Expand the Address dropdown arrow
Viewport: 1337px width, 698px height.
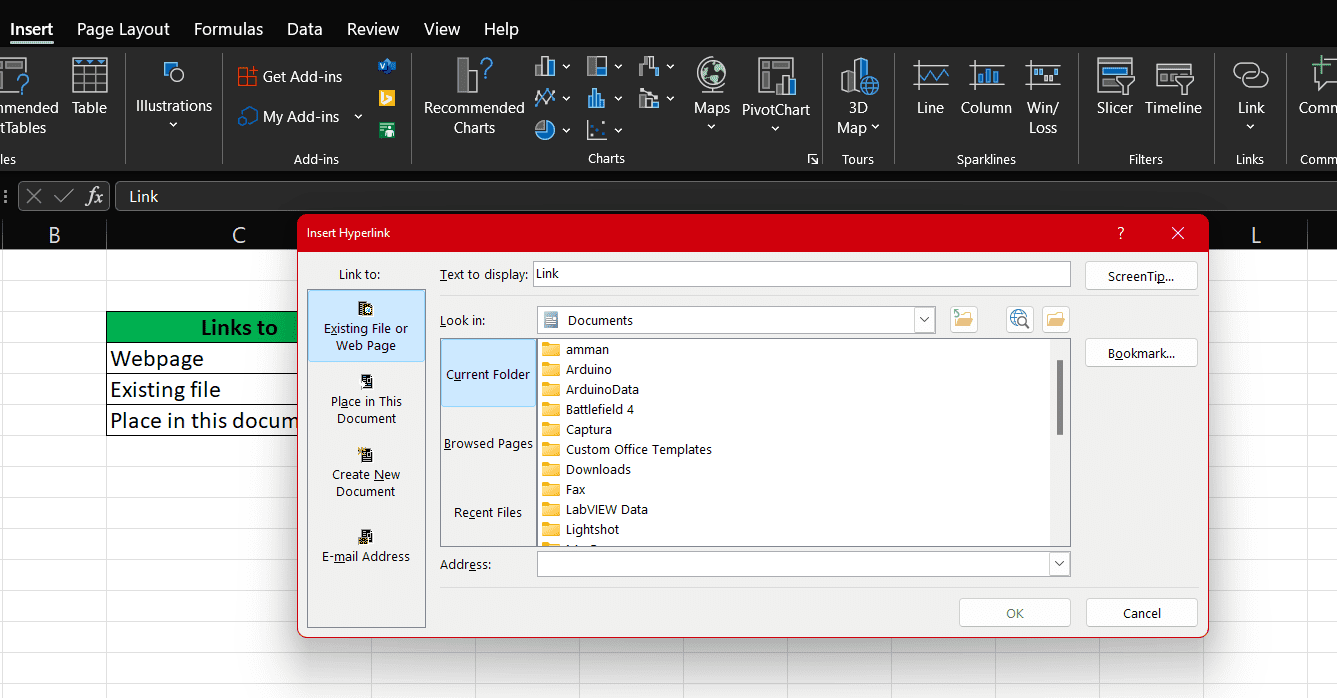pyautogui.click(x=1059, y=564)
